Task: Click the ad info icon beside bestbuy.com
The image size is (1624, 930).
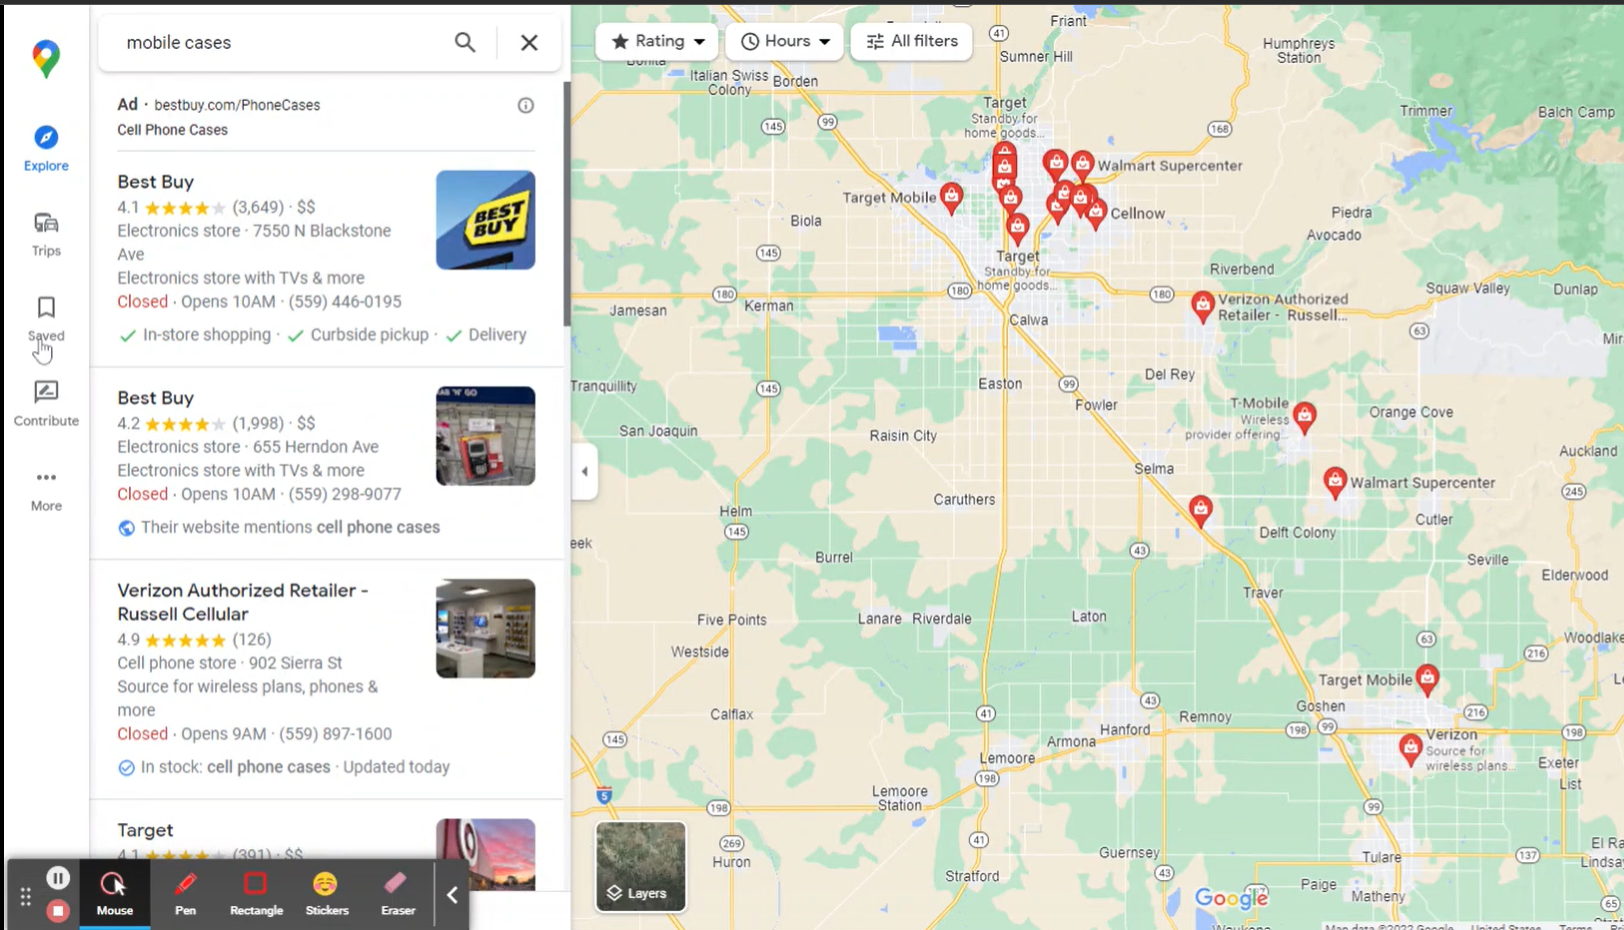Action: [526, 105]
